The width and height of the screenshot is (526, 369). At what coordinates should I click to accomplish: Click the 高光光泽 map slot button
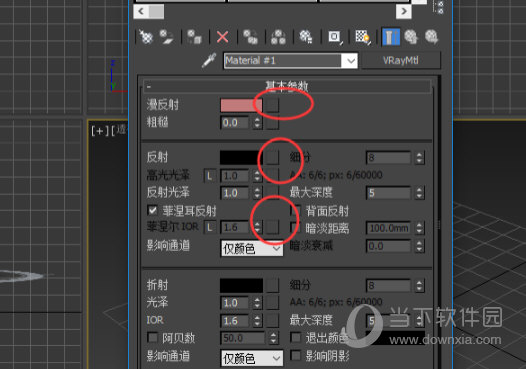[x=272, y=175]
